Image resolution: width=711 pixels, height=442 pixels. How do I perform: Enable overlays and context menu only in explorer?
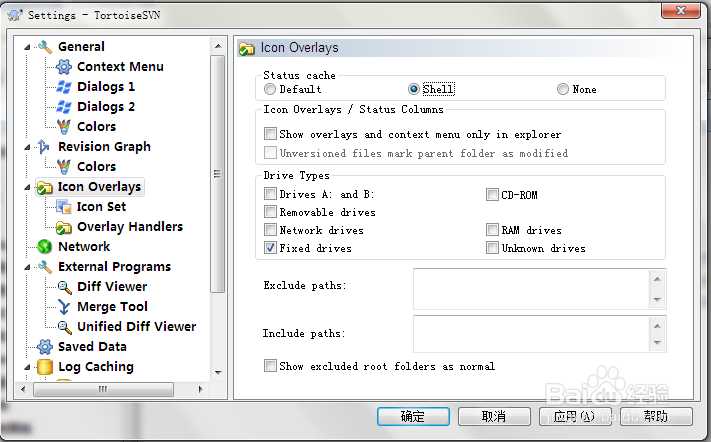[270, 134]
